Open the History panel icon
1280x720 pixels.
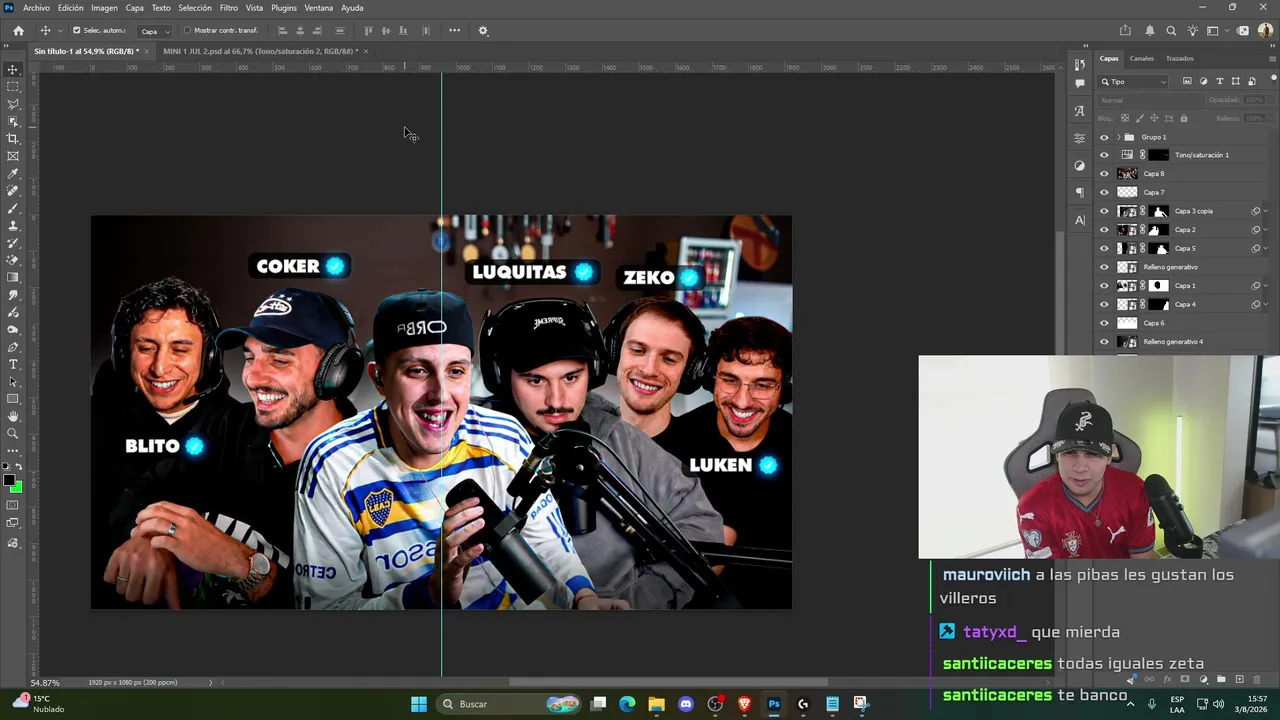pos(1080,65)
